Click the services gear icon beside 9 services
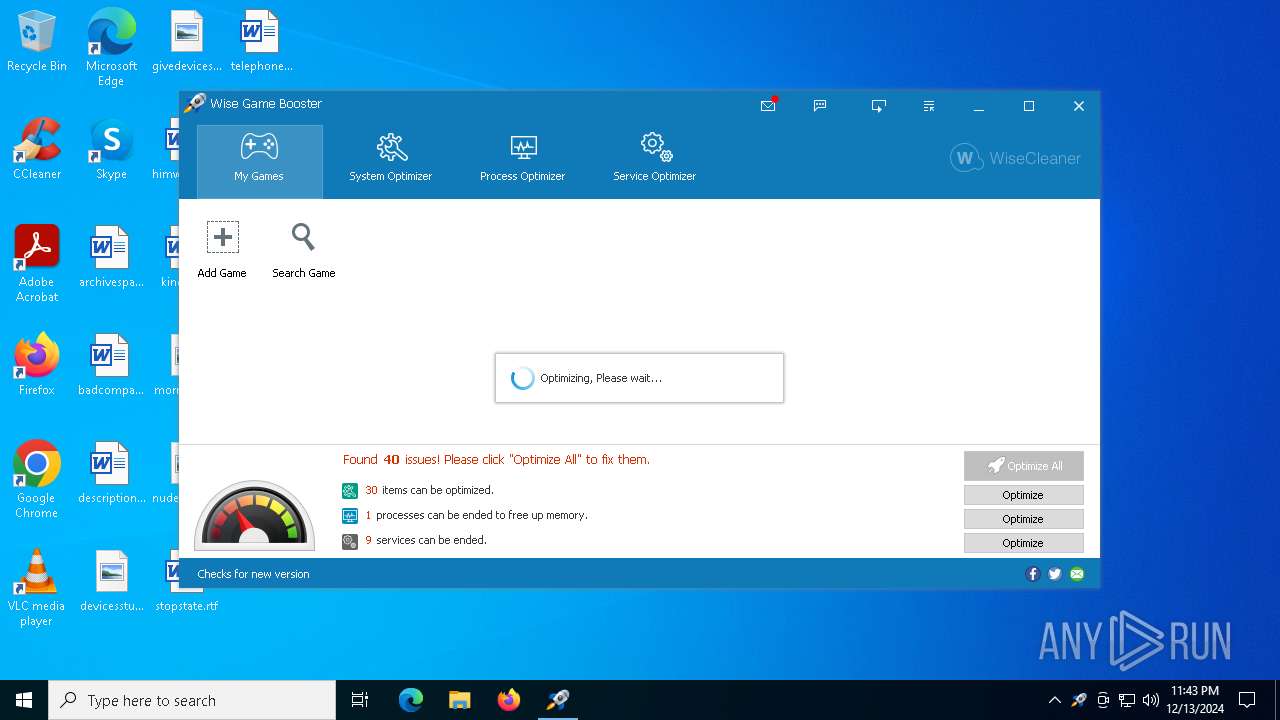Image resolution: width=1280 pixels, height=720 pixels. coord(350,541)
